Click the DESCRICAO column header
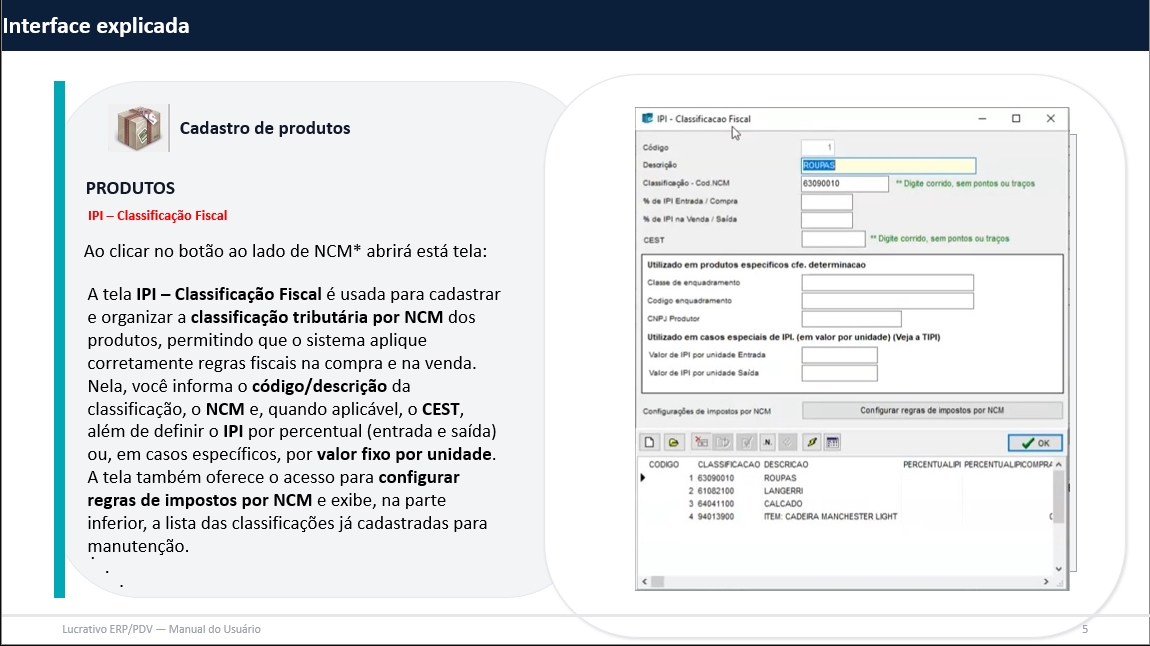This screenshot has height=646, width=1150. click(785, 465)
